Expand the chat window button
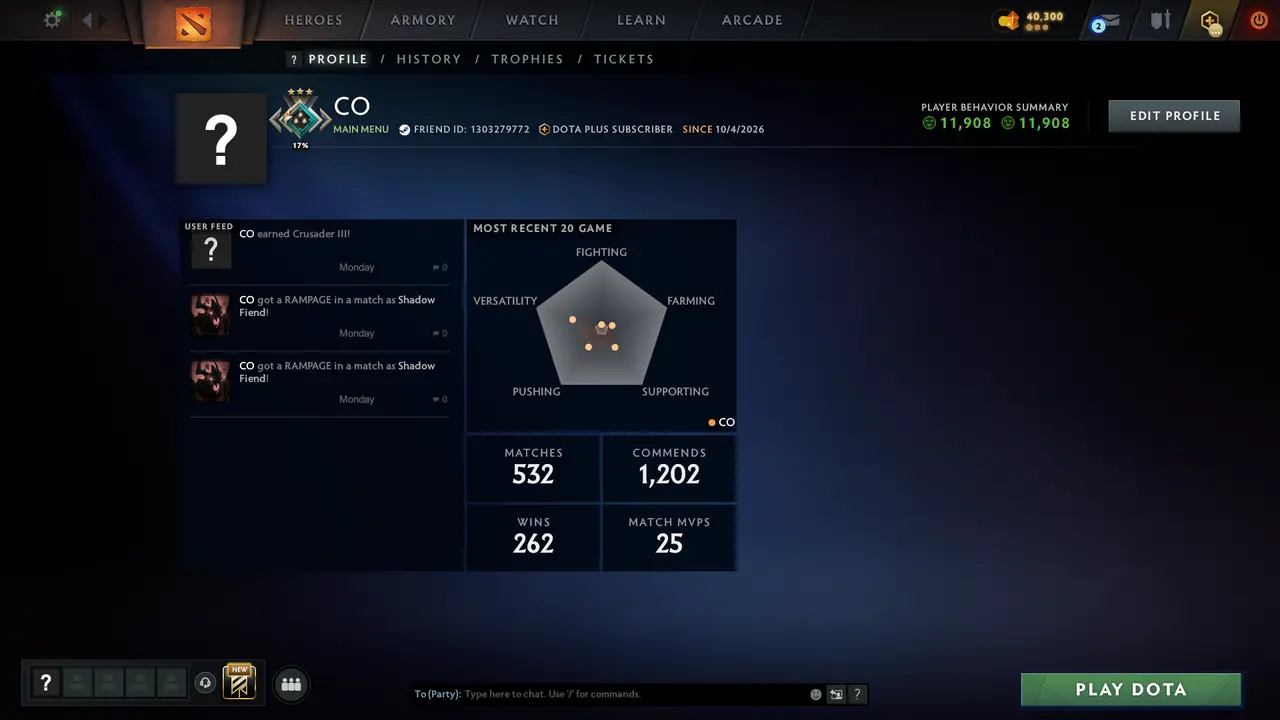The image size is (1280, 720). (x=837, y=694)
